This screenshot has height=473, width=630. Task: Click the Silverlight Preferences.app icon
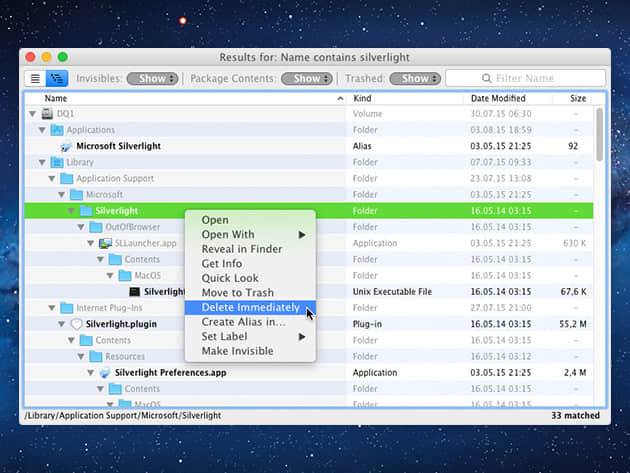(x=105, y=373)
